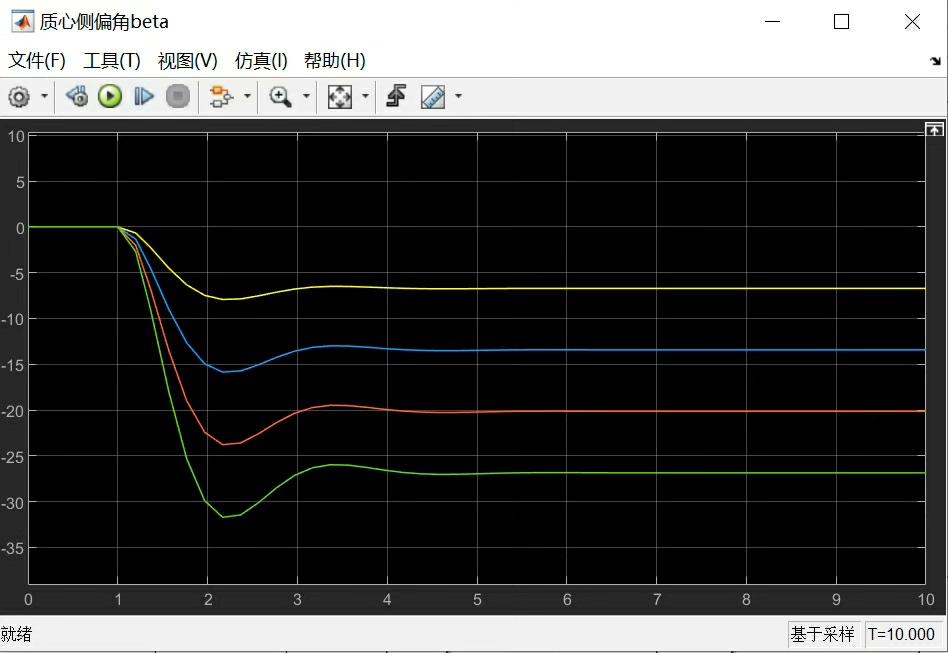
Task: Close the scope window
Action: coord(912,22)
